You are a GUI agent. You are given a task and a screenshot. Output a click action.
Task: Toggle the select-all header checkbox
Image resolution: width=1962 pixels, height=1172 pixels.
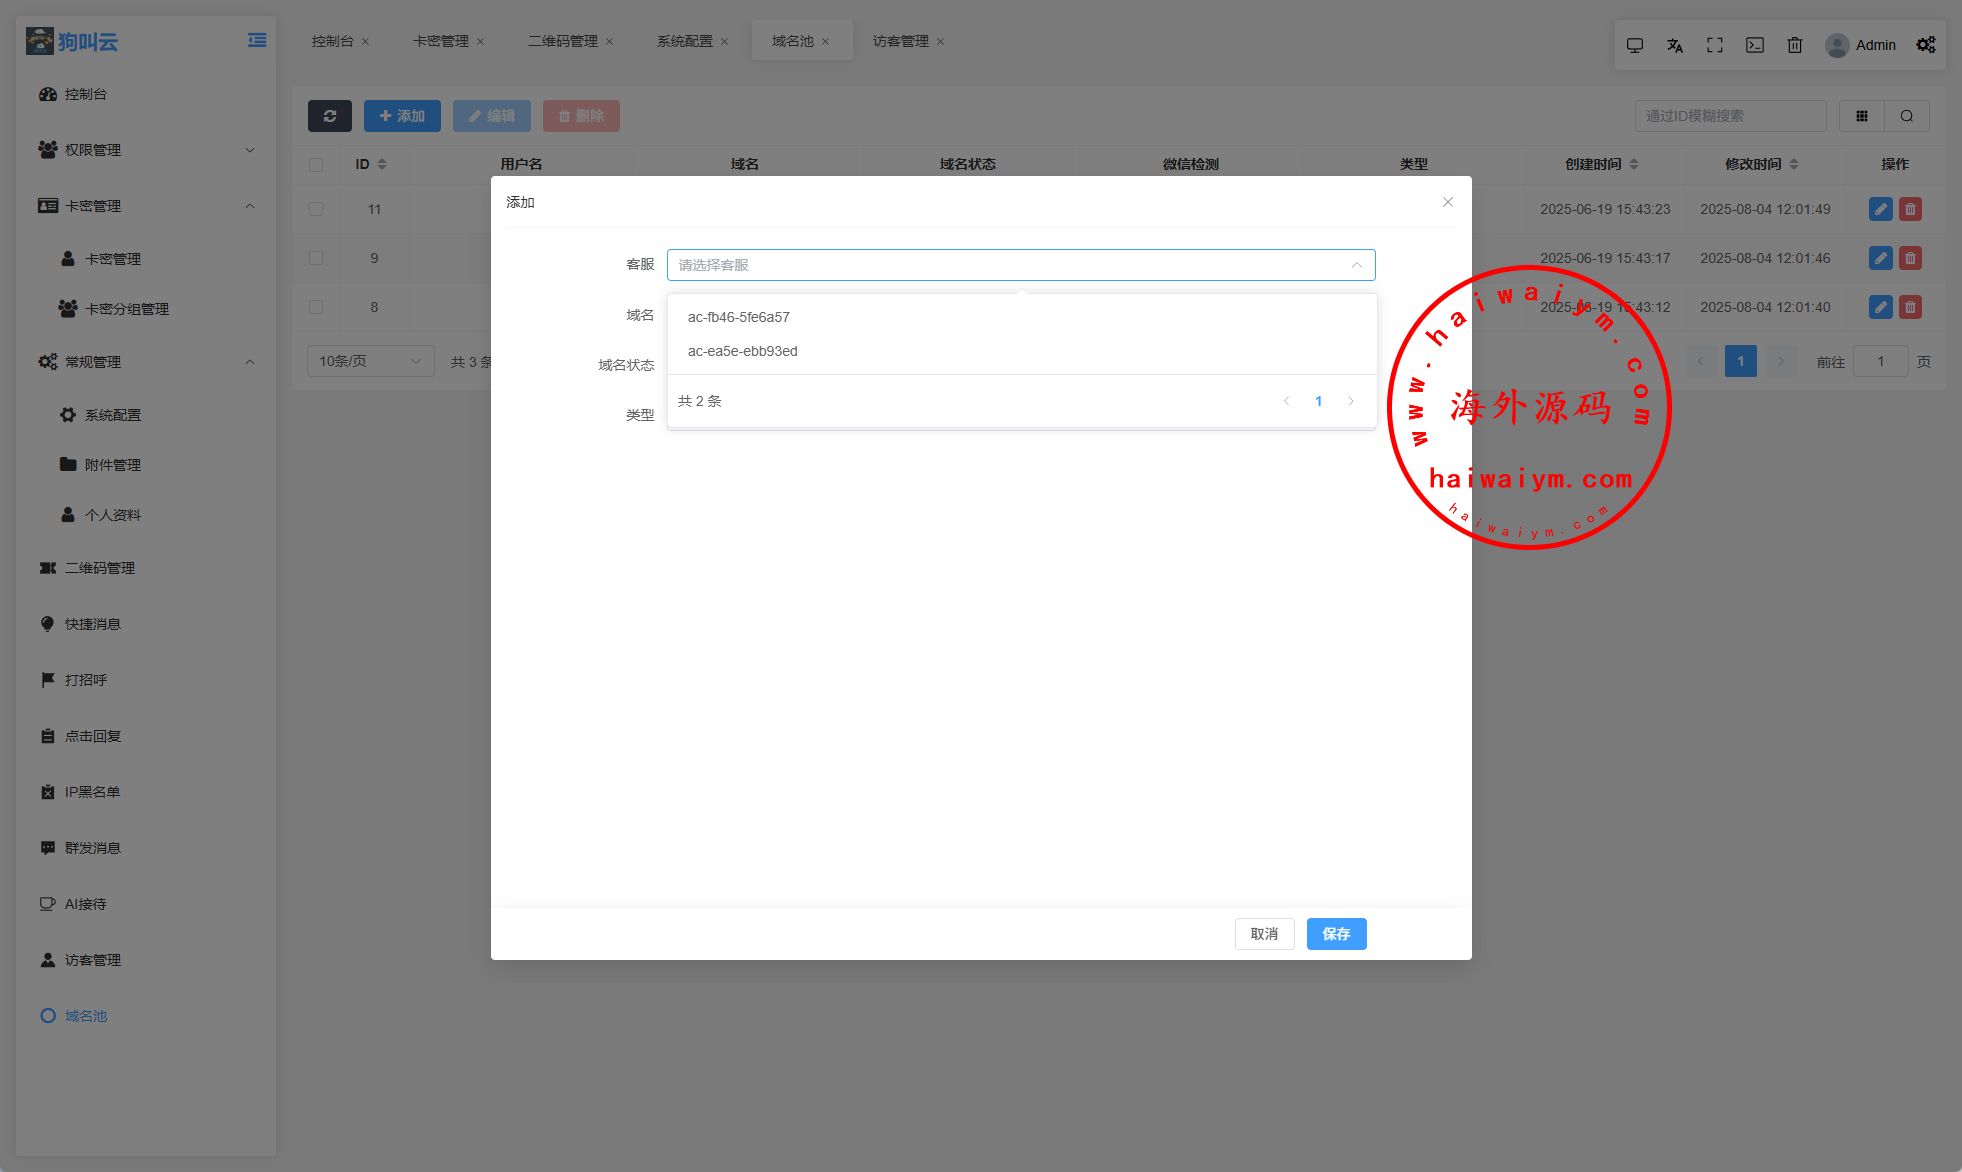coord(316,164)
